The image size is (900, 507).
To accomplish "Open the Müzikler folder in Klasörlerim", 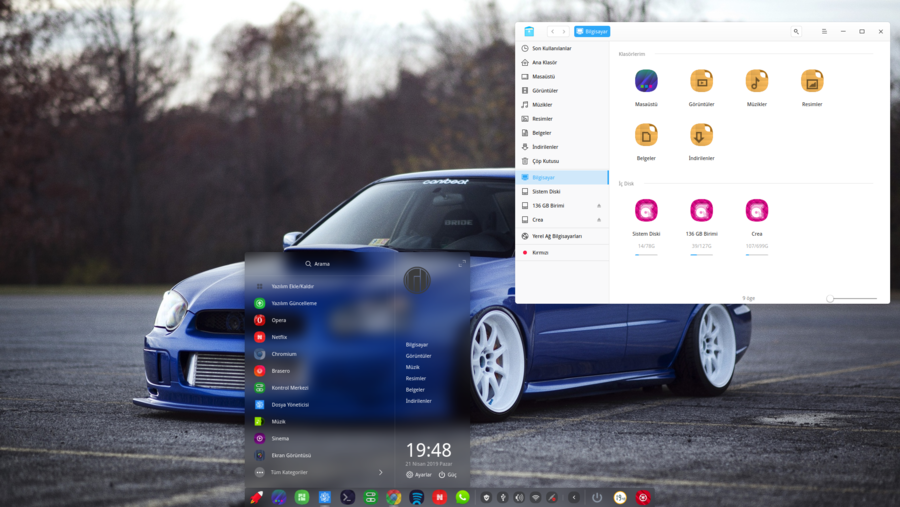I will click(x=757, y=81).
